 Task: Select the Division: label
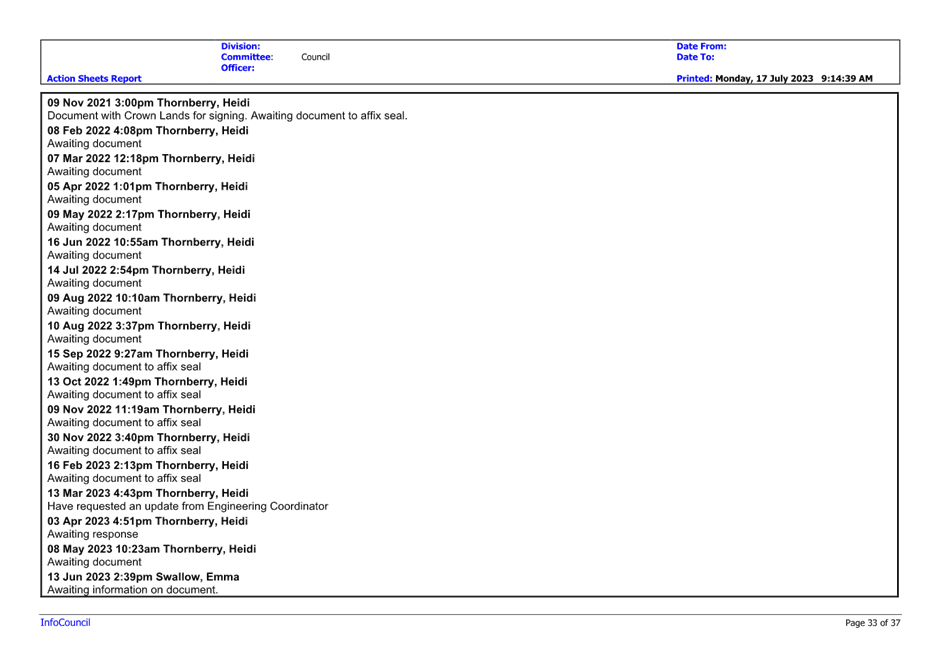(x=240, y=46)
